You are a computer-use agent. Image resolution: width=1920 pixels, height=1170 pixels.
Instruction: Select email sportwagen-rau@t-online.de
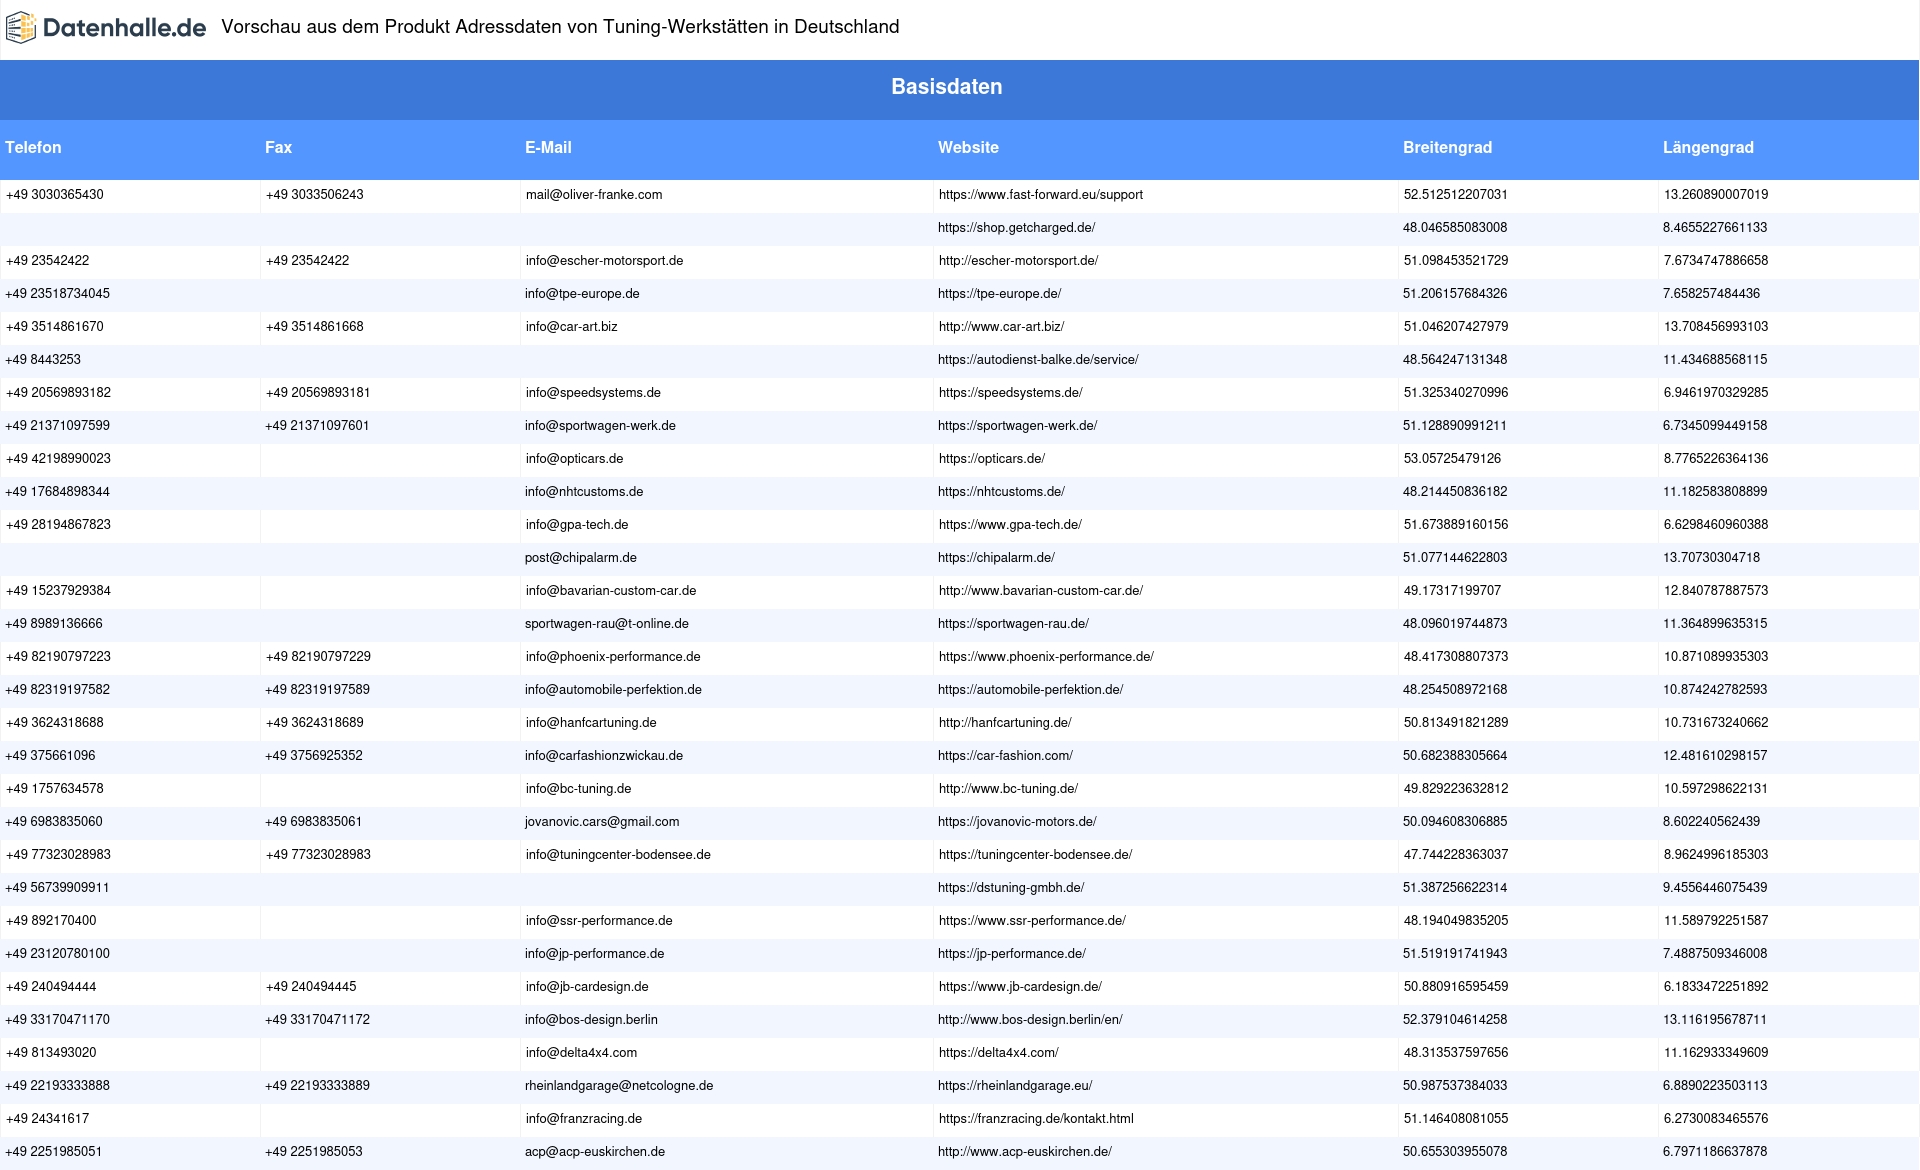607,624
